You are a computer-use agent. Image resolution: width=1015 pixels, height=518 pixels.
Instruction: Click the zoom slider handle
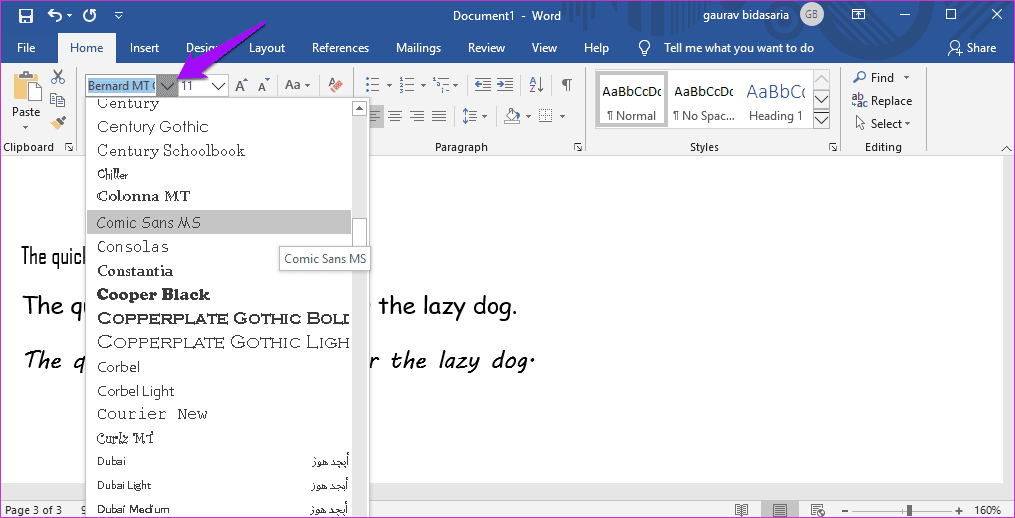pos(909,510)
